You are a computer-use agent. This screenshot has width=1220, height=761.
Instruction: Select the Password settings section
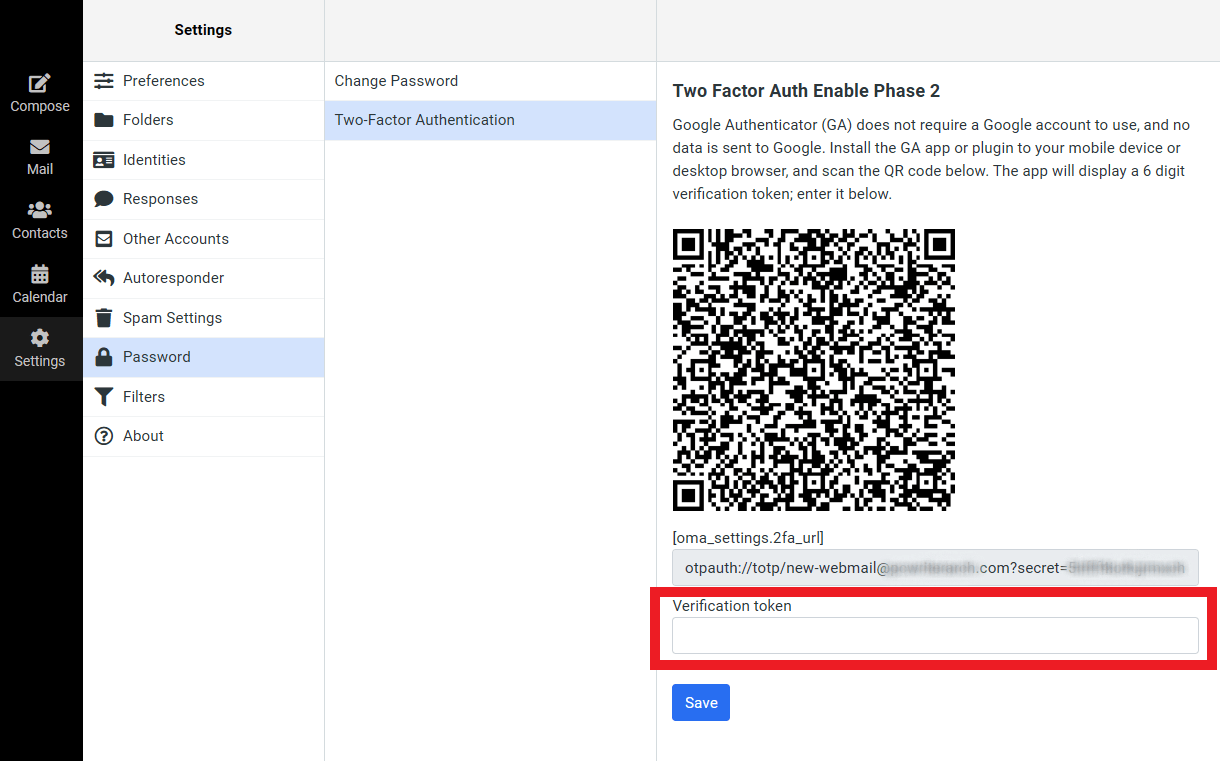[x=204, y=357]
